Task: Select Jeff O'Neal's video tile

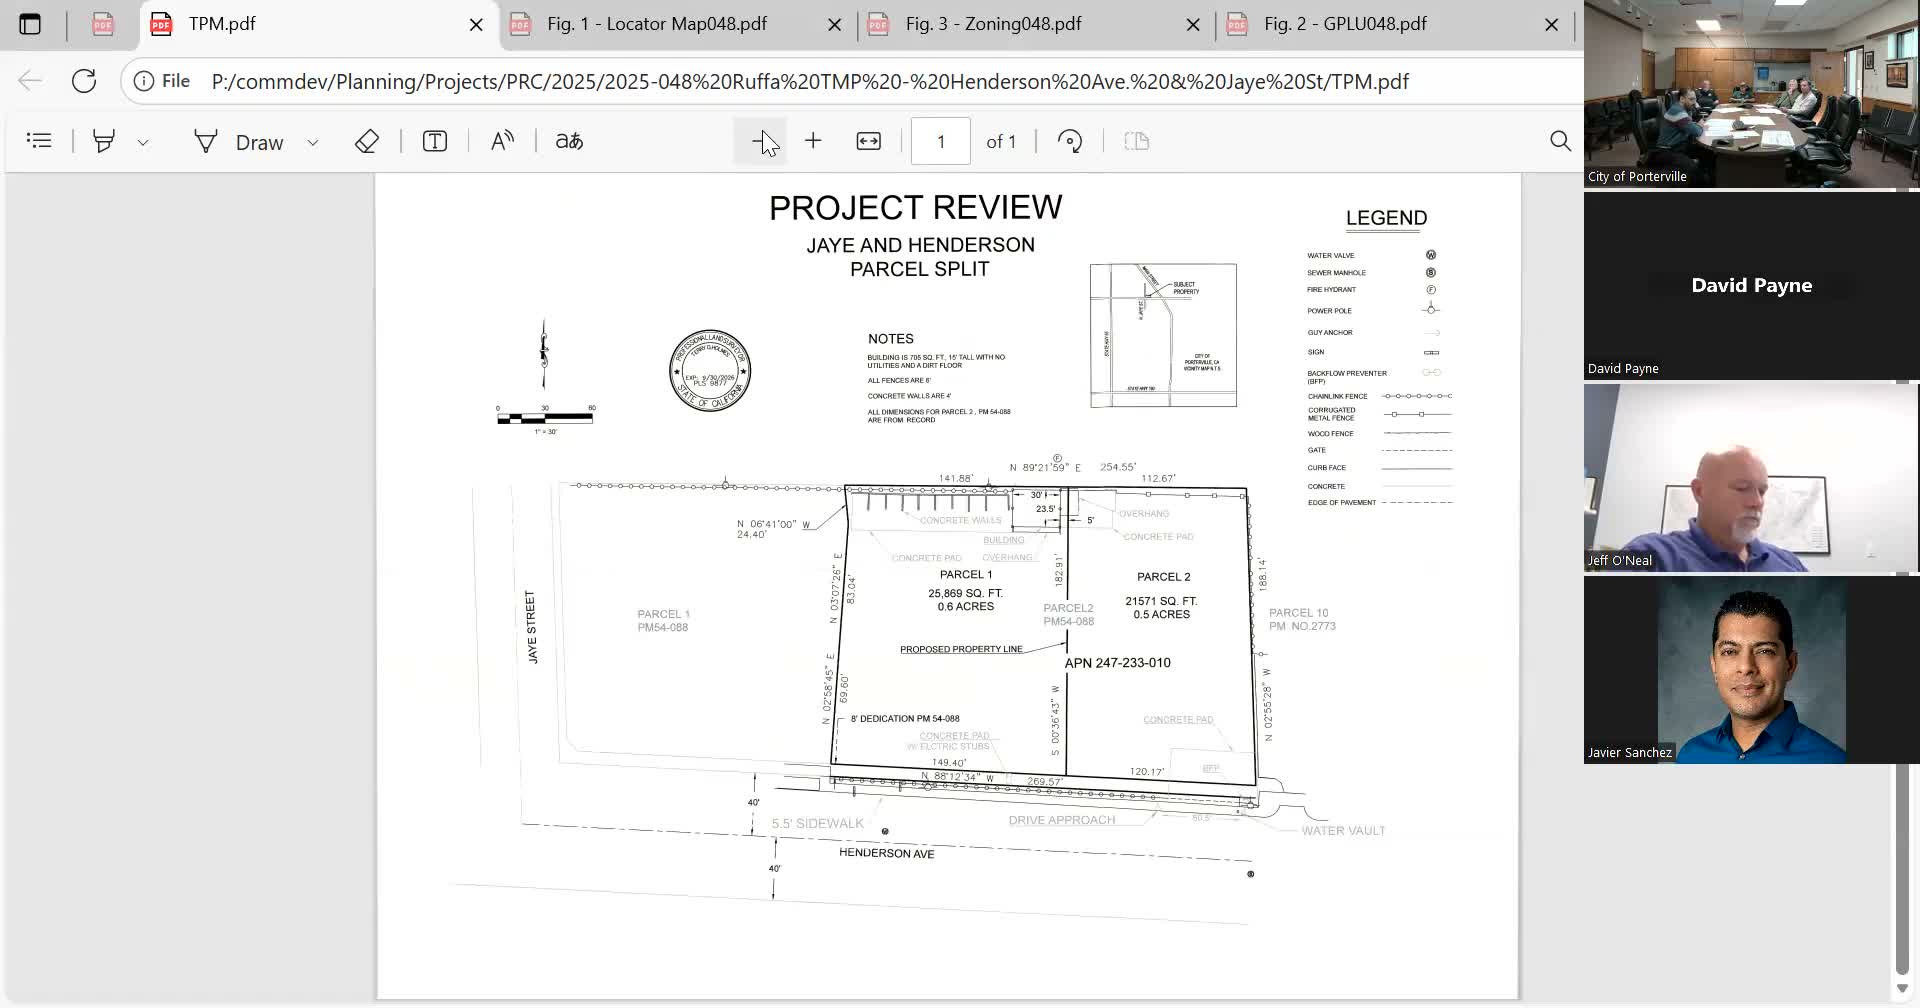Action: tap(1750, 478)
